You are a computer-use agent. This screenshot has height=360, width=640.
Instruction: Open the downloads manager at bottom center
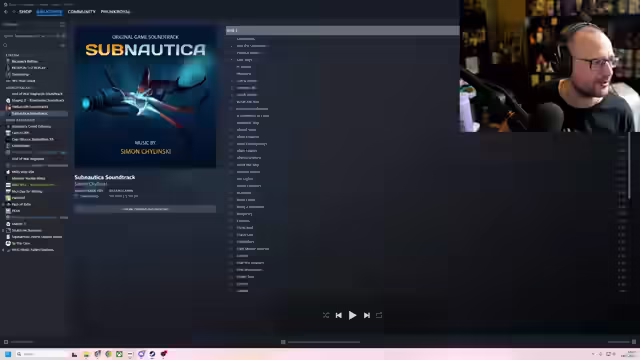pos(321,342)
